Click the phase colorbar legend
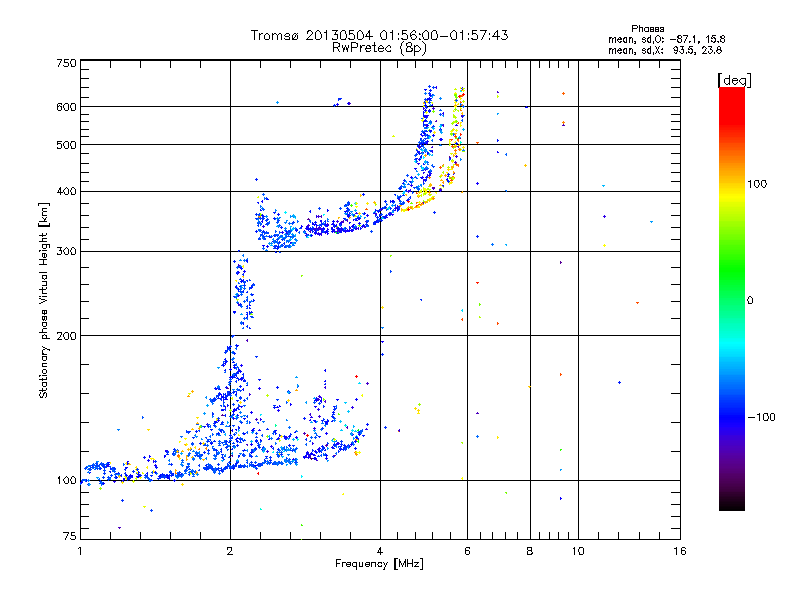Viewport: 800px width, 600px height. point(732,298)
